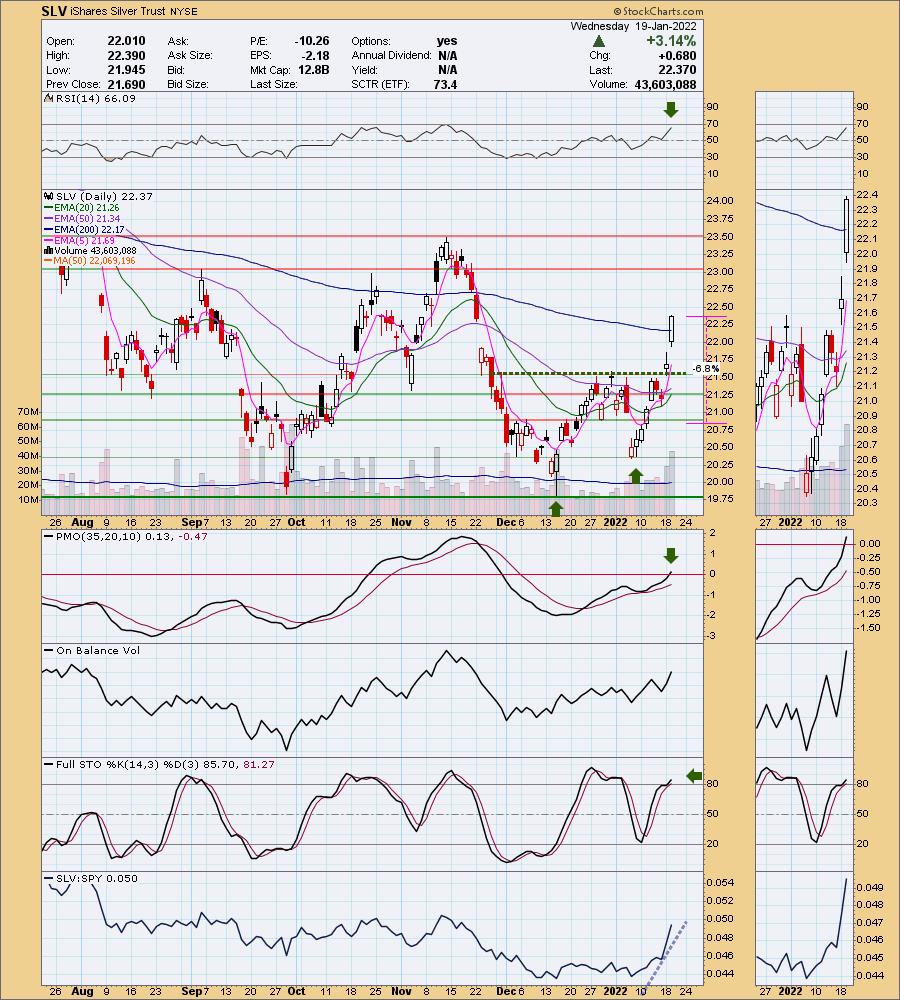The image size is (900, 1000).
Task: Click the volume bars icon in legend
Action: click(x=48, y=251)
